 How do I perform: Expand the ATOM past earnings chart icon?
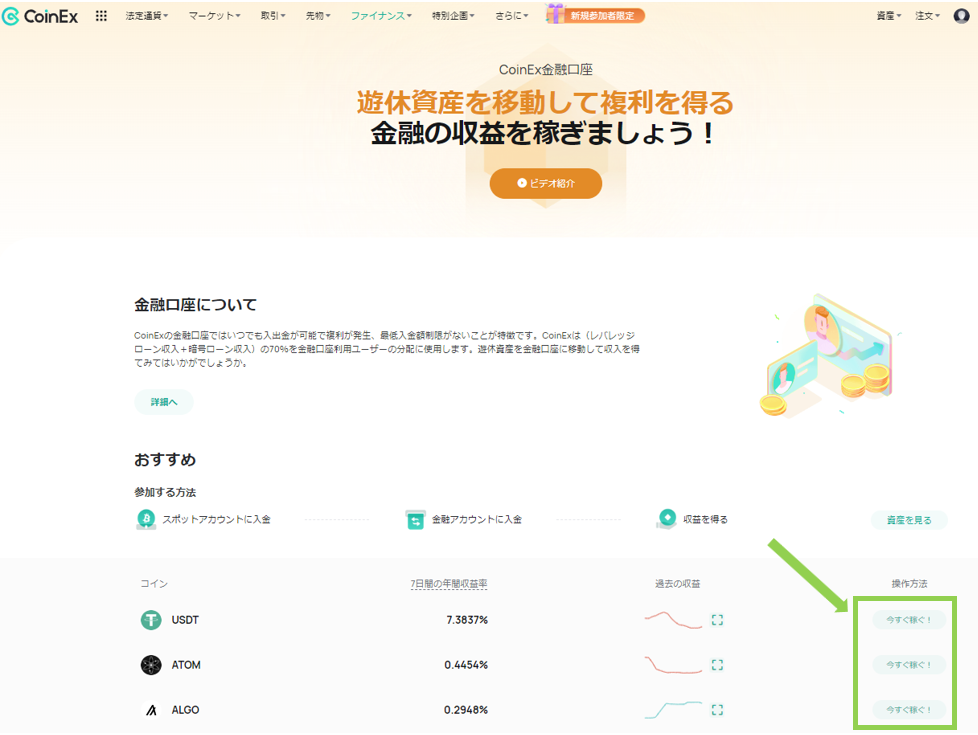pyautogui.click(x=717, y=664)
